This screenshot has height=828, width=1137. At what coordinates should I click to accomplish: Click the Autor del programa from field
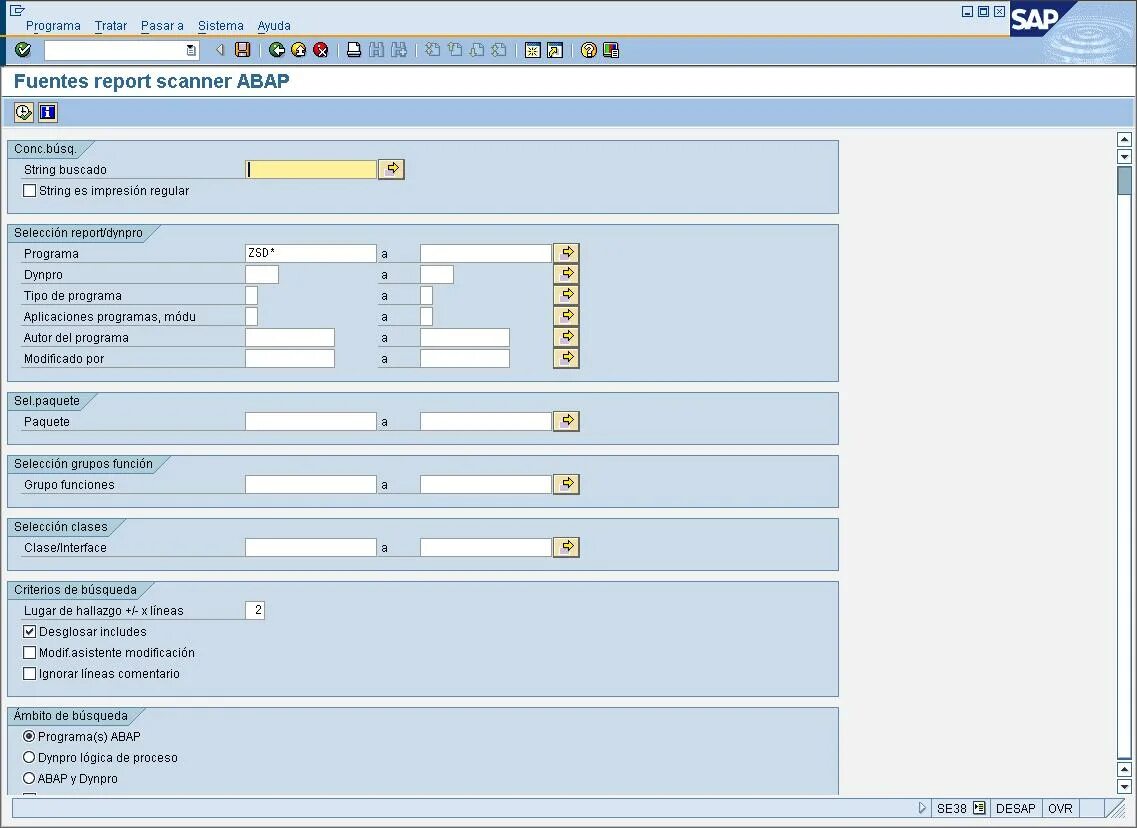point(290,337)
